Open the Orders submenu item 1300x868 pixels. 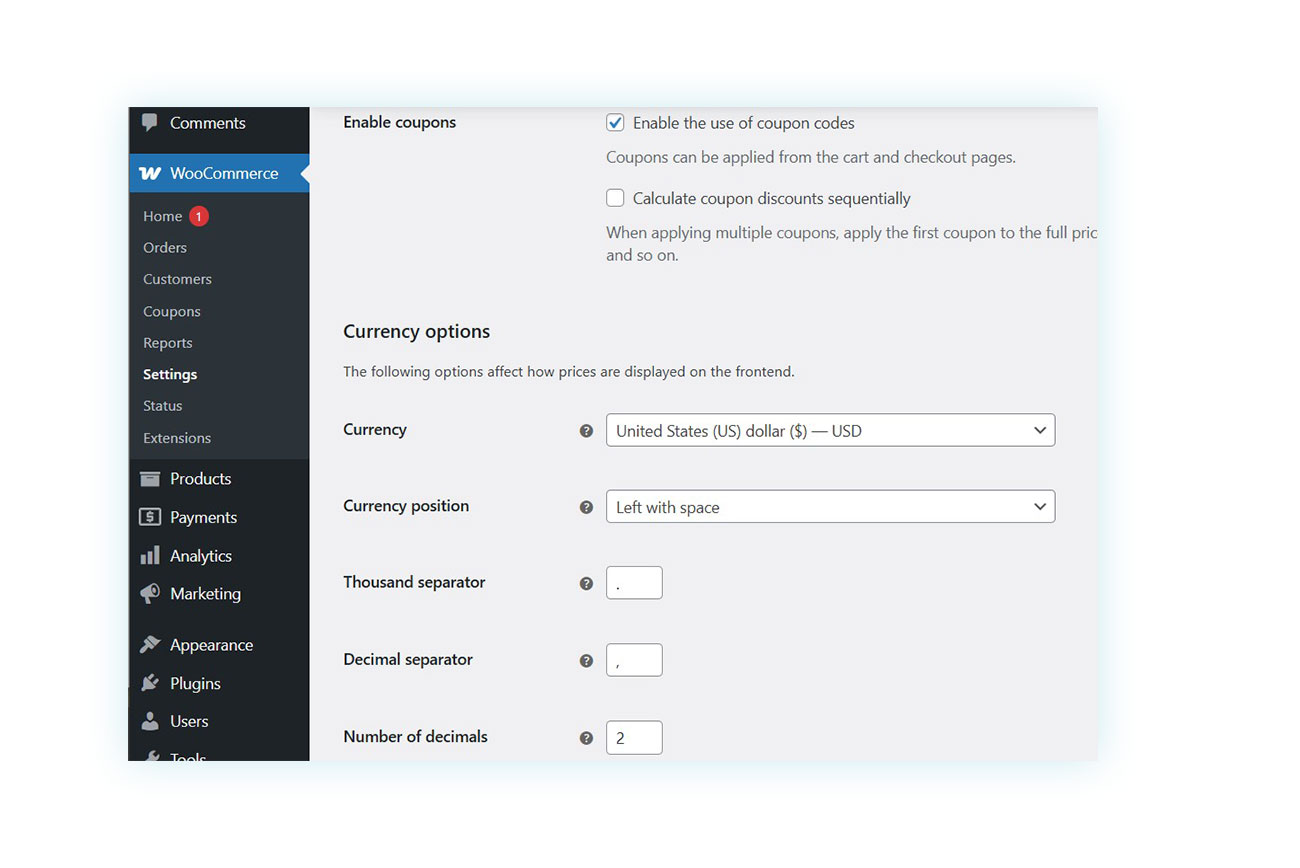[165, 247]
